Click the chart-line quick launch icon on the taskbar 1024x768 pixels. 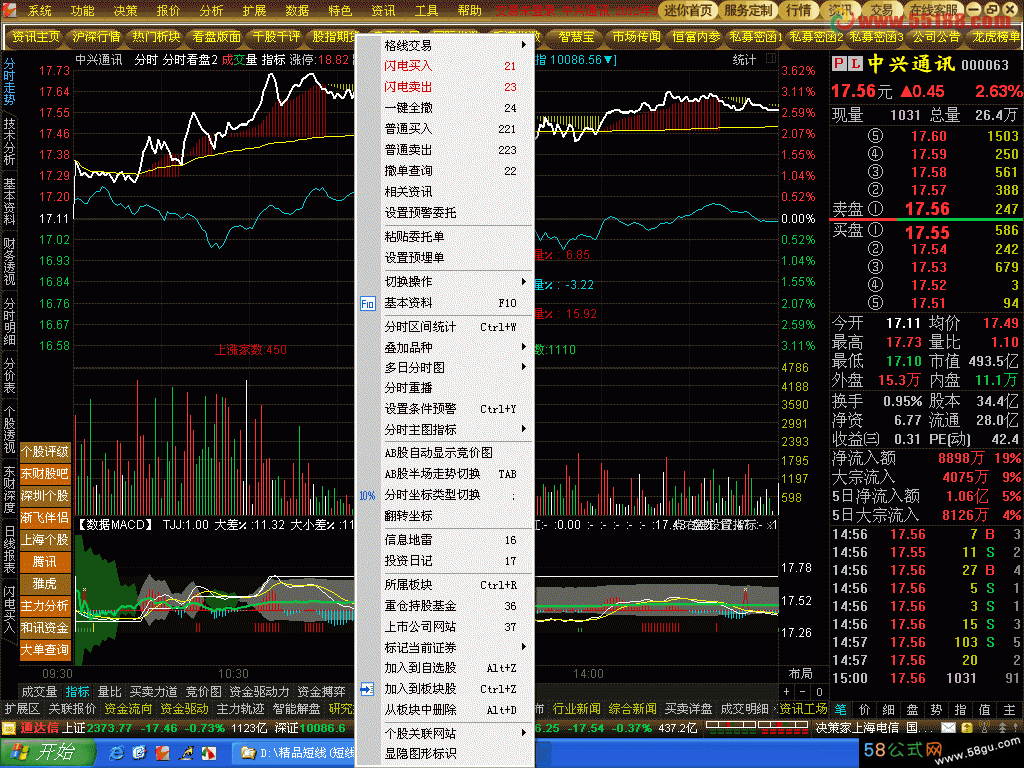point(186,753)
